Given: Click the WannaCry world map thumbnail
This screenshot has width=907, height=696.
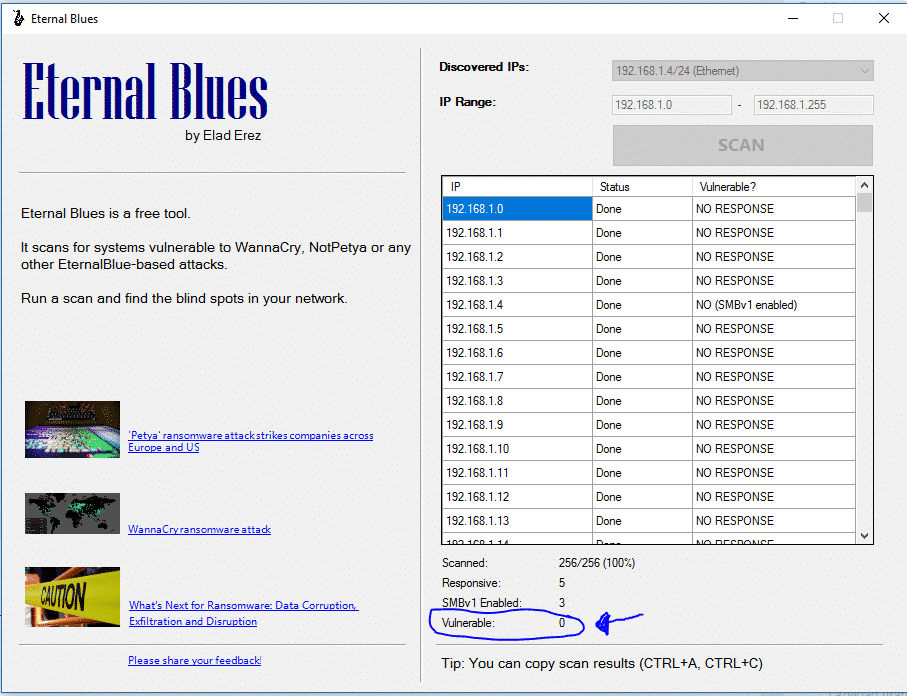Looking at the screenshot, I should pos(72,513).
